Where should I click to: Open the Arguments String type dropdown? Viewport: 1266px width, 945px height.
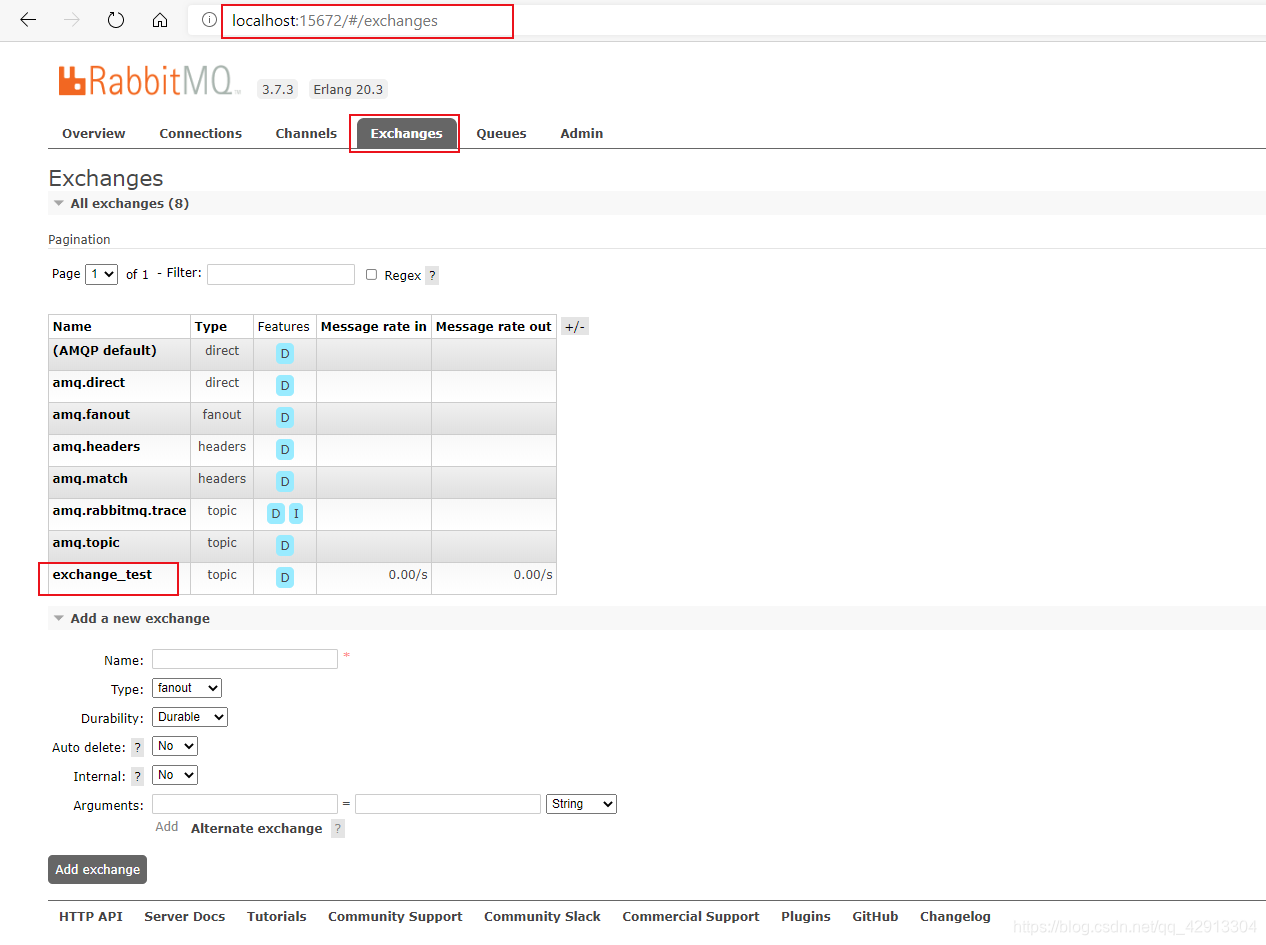click(x=581, y=804)
